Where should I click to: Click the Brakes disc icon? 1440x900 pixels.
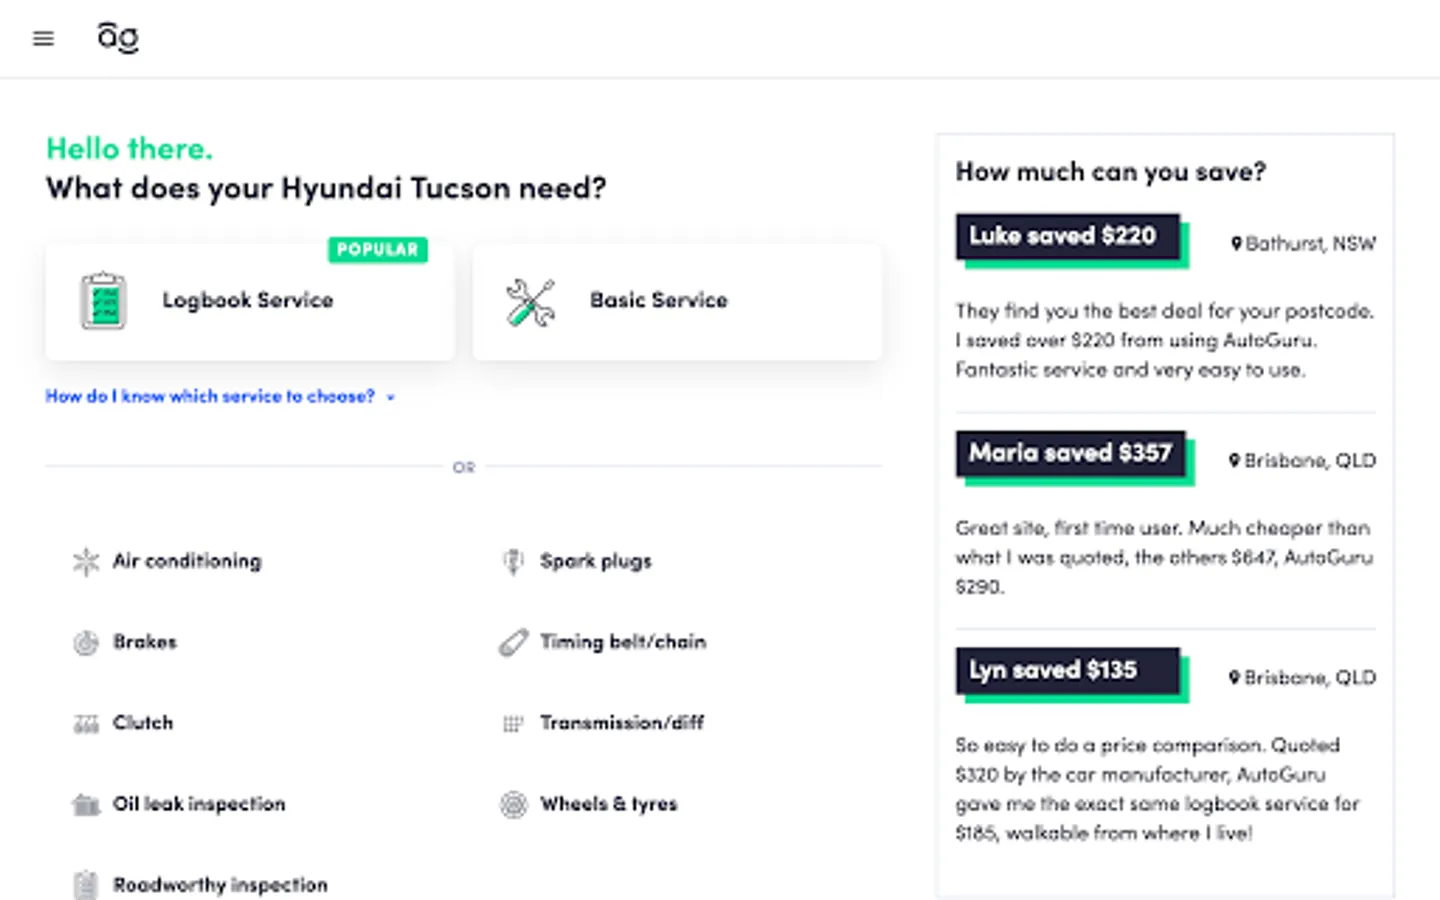coord(86,643)
